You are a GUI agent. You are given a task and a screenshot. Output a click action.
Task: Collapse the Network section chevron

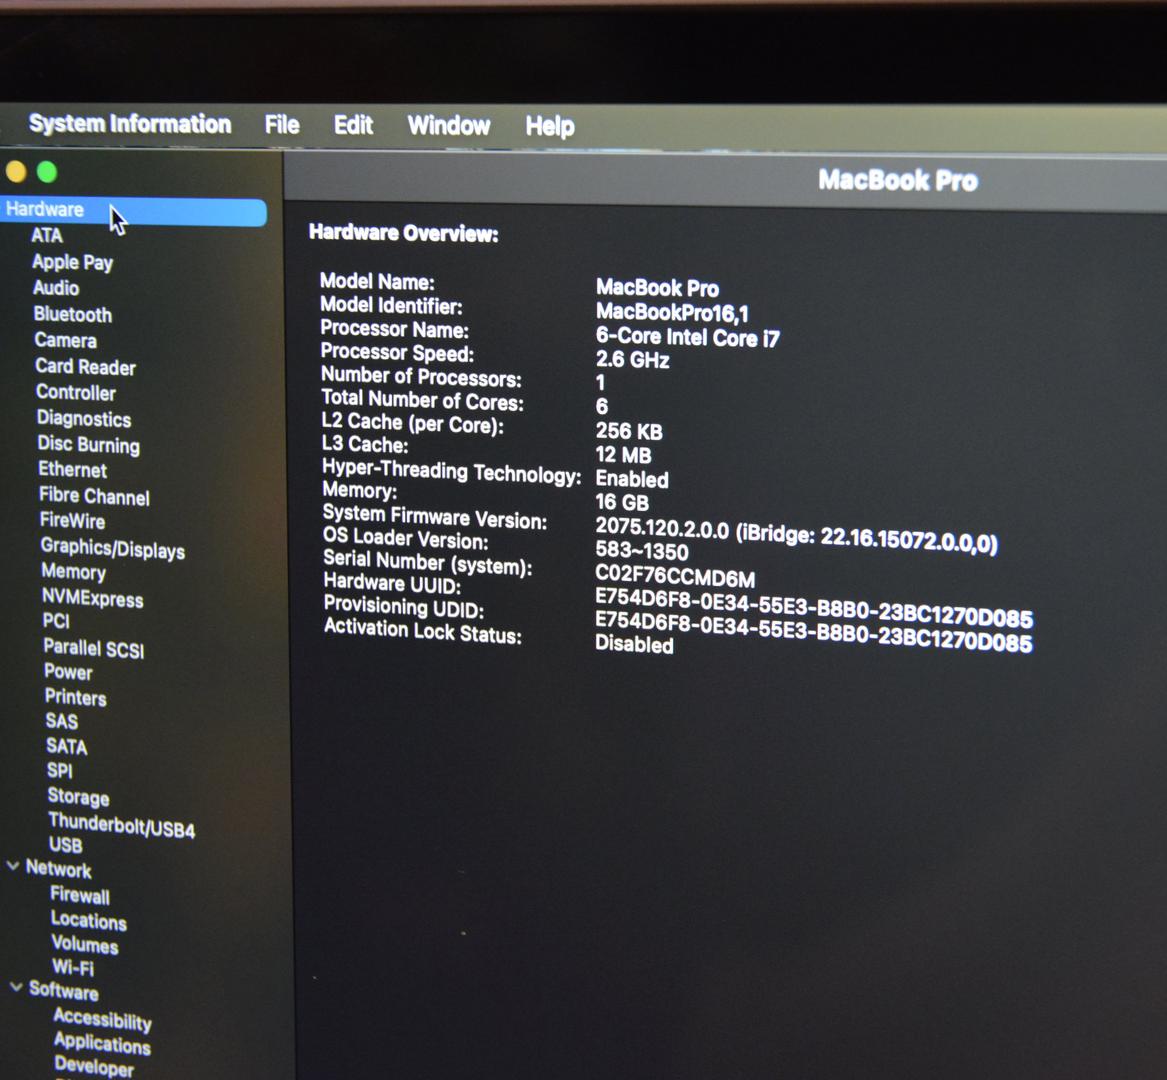click(x=13, y=866)
